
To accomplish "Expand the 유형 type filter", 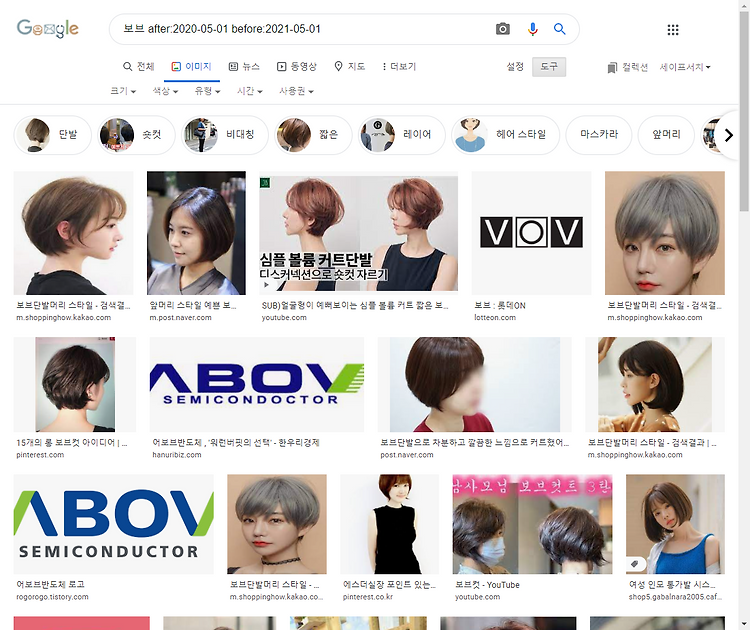I will 207,91.
